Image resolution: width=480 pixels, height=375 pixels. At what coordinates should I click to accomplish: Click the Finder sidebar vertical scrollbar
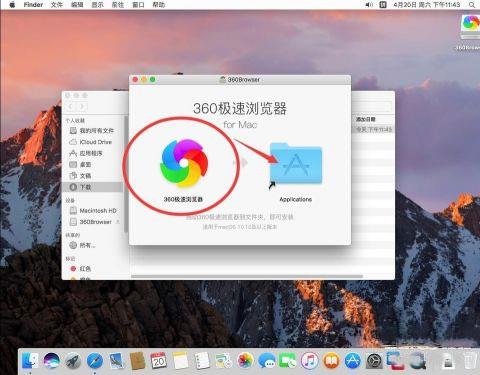(126, 174)
